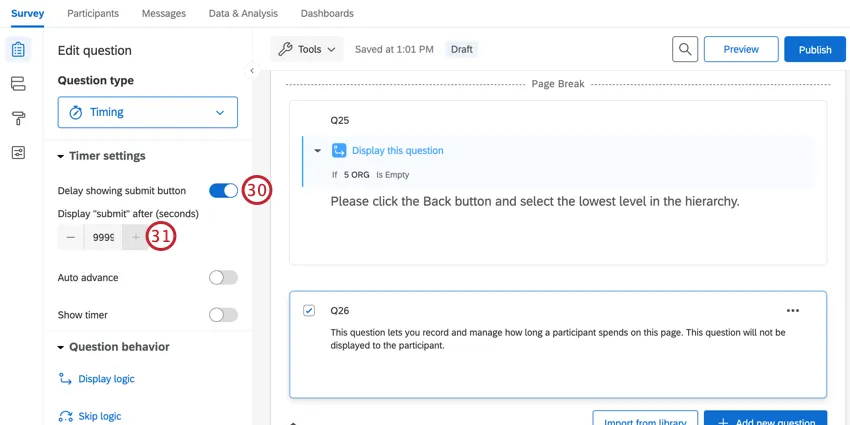
Task: Collapse the Timer settings section
Action: [61, 156]
